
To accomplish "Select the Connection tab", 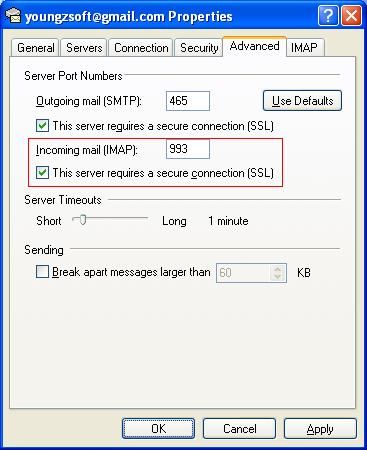I will (x=141, y=48).
